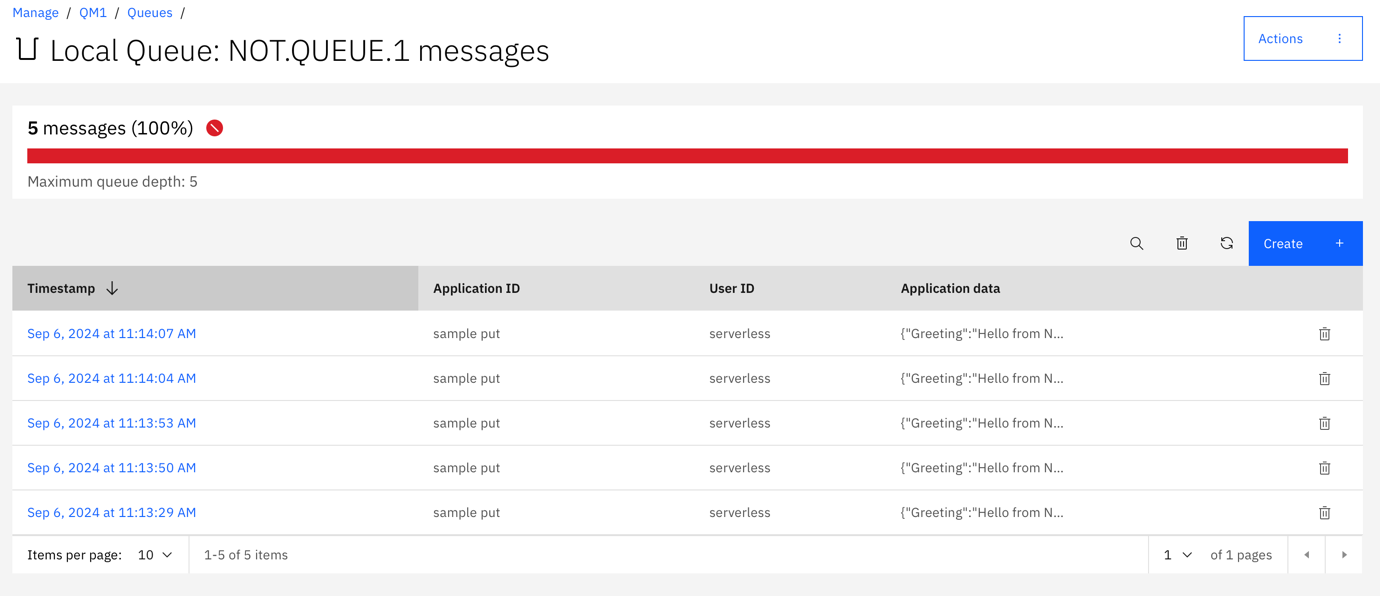The image size is (1380, 596).
Task: Delete the message from 11:13:50 AM
Action: [x=1324, y=468]
